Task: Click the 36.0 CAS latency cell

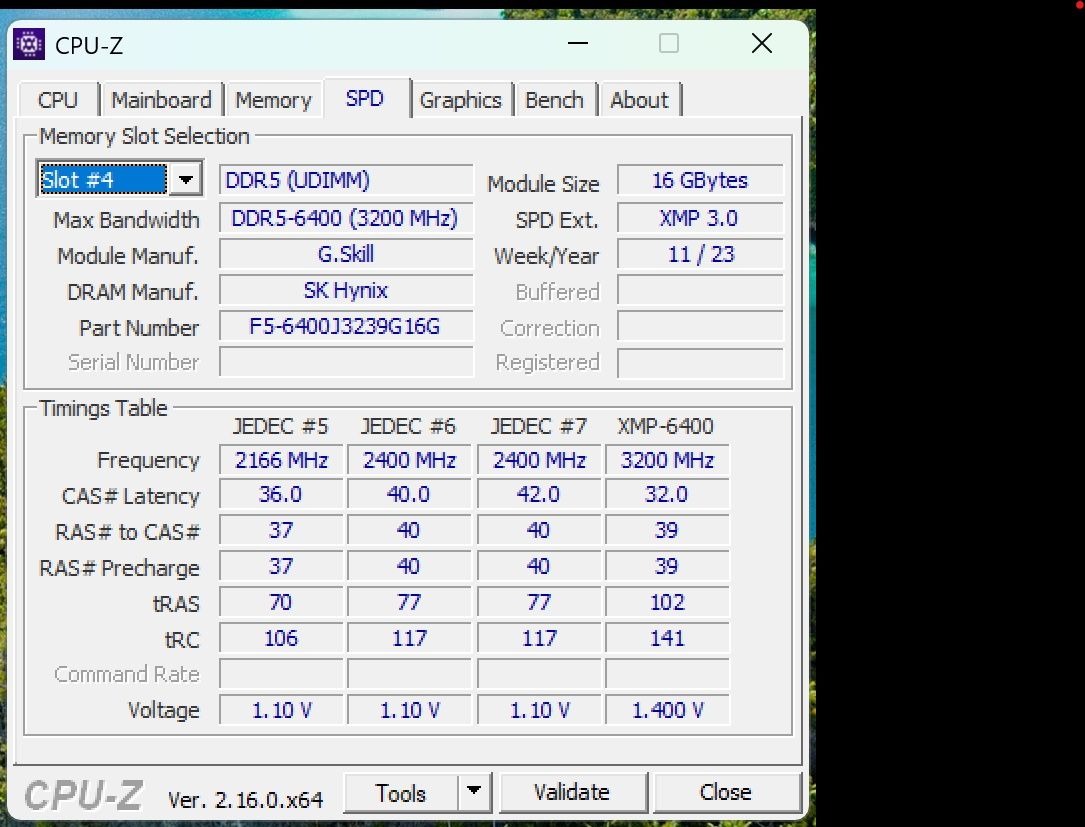Action: (x=281, y=495)
